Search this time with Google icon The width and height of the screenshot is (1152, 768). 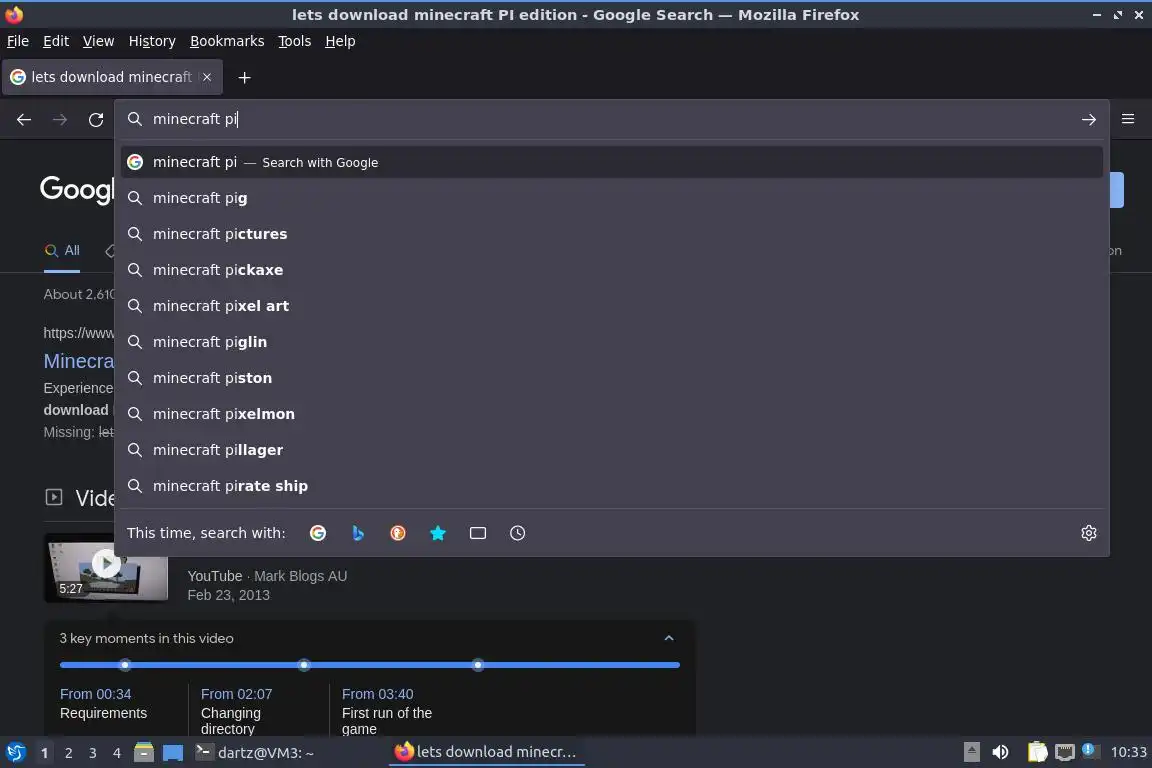coord(318,533)
